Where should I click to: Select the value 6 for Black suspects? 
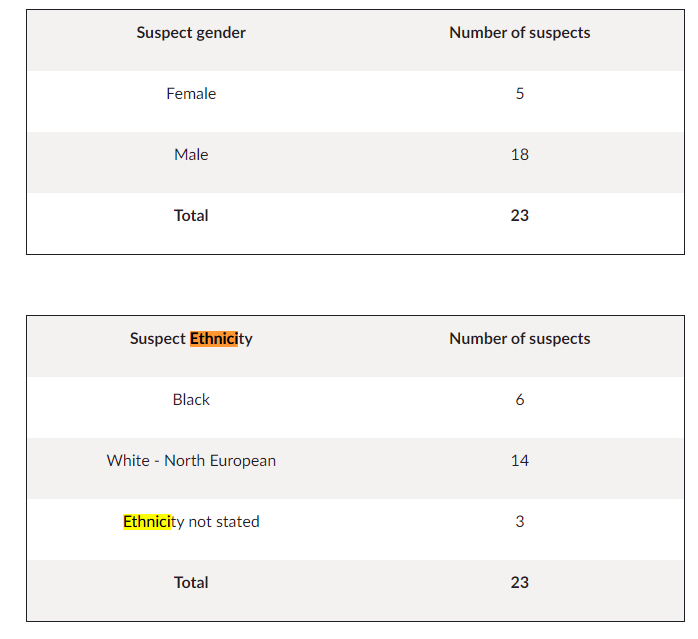click(519, 400)
